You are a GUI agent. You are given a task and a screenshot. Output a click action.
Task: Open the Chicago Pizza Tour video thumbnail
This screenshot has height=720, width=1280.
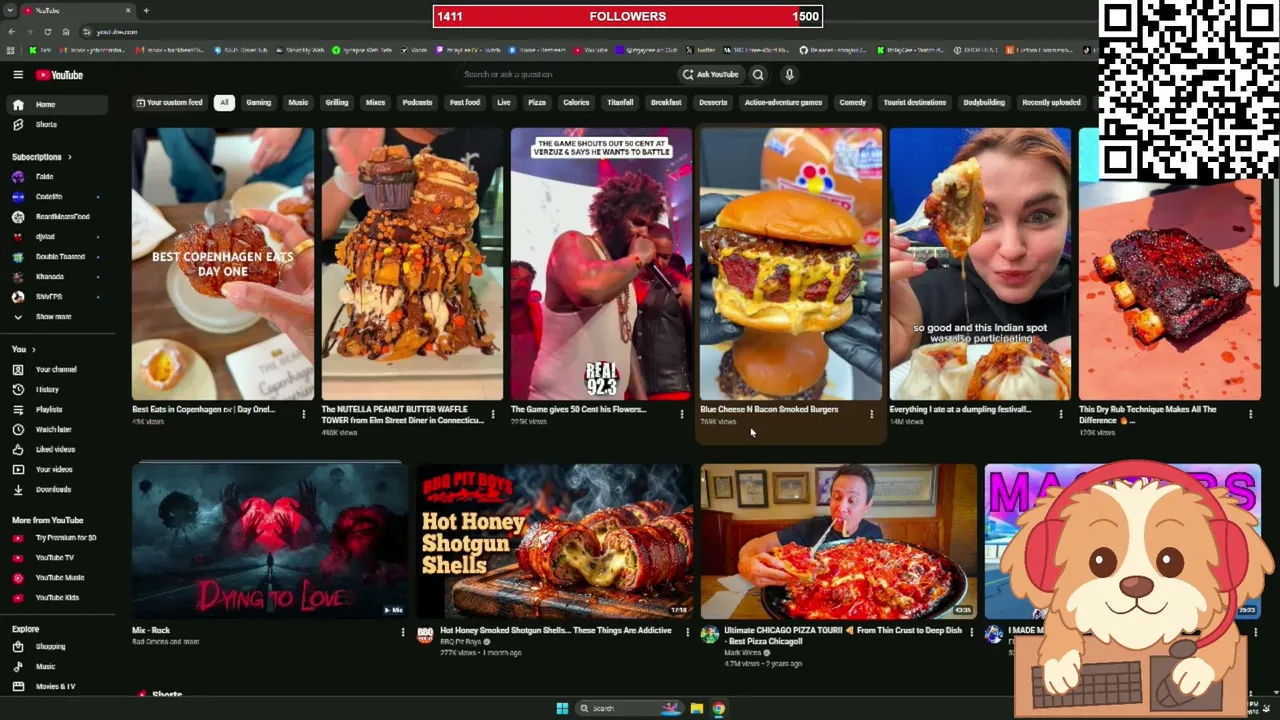click(838, 541)
